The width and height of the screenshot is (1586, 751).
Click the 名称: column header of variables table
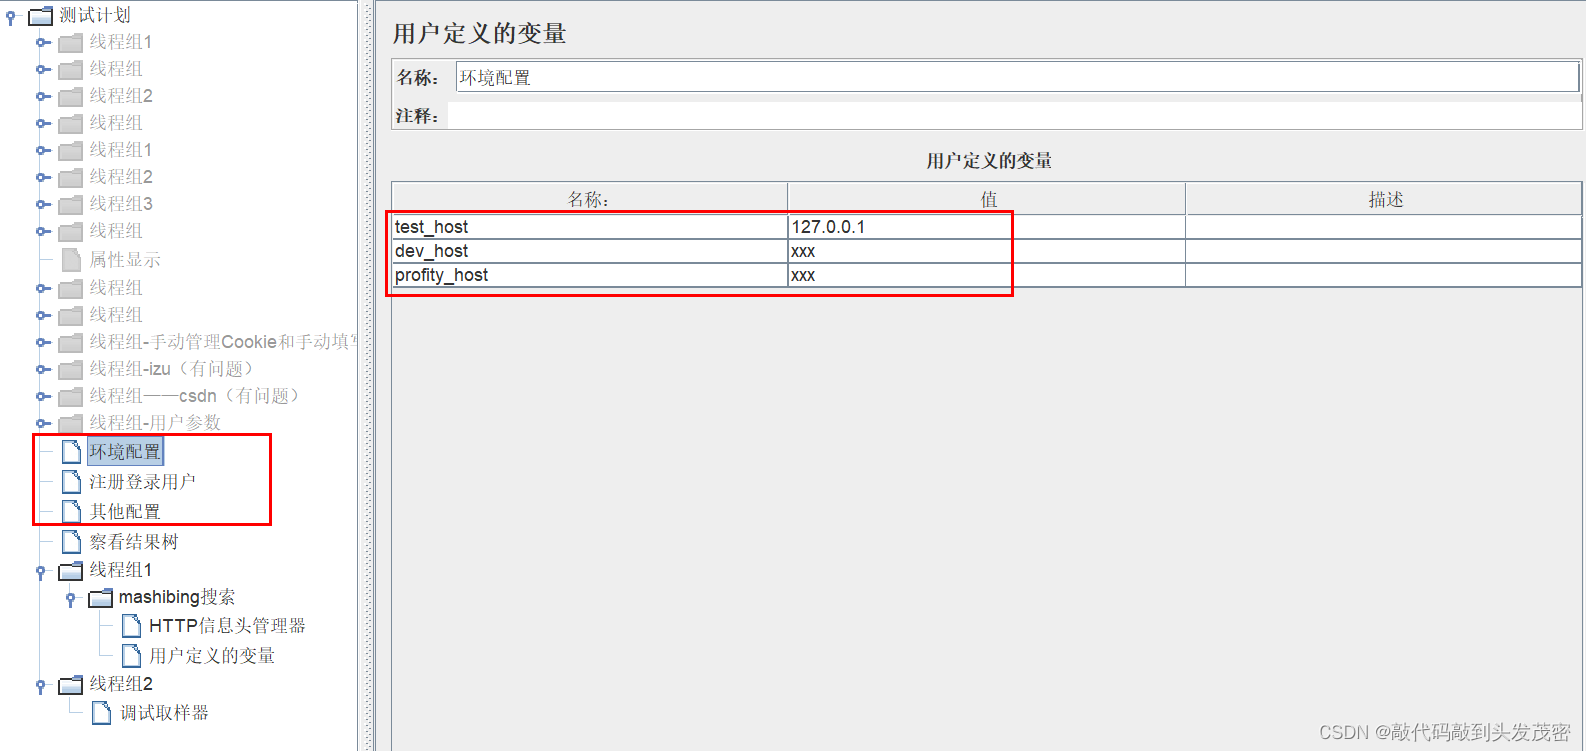589,199
